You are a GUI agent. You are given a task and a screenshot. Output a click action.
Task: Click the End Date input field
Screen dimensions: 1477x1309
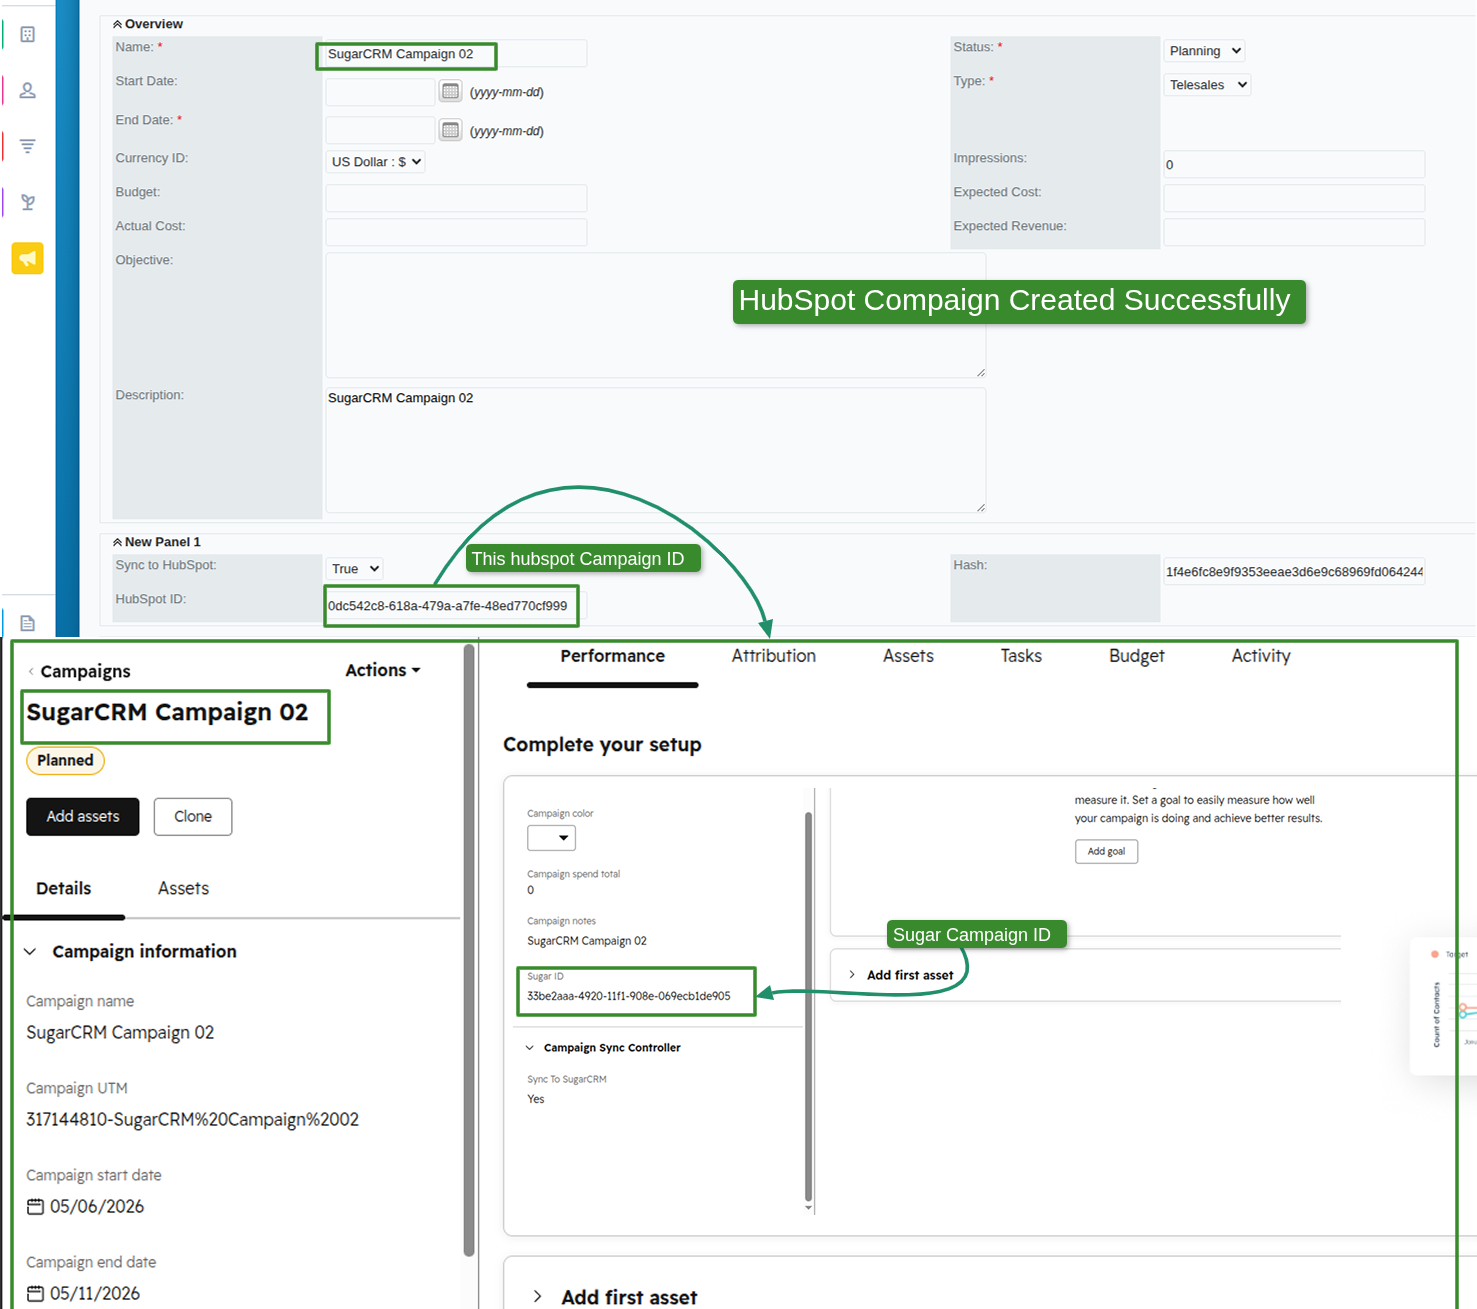pyautogui.click(x=381, y=131)
